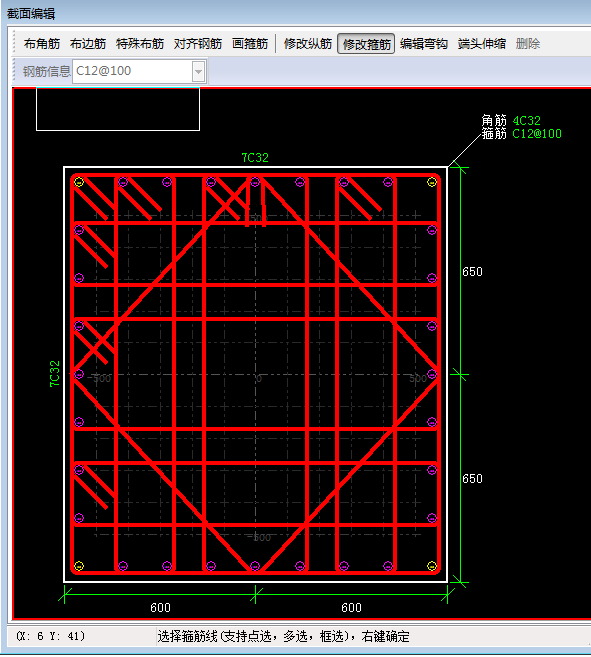
Task: Click the greyed 删除 delete button
Action: (528, 44)
